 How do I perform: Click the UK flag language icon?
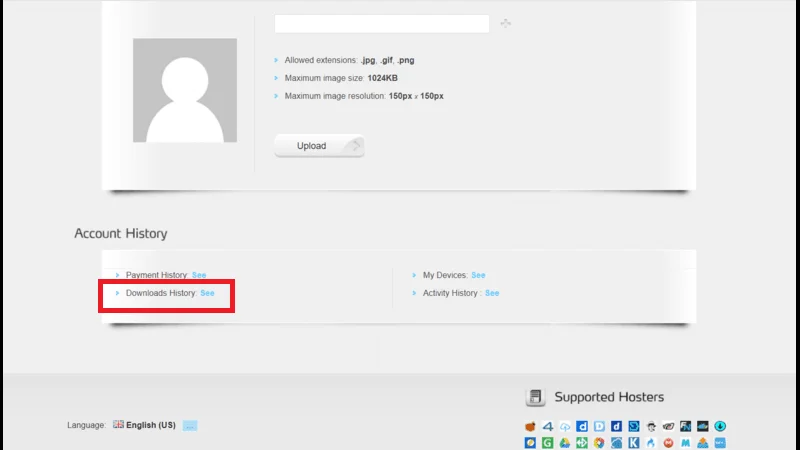pyautogui.click(x=118, y=425)
